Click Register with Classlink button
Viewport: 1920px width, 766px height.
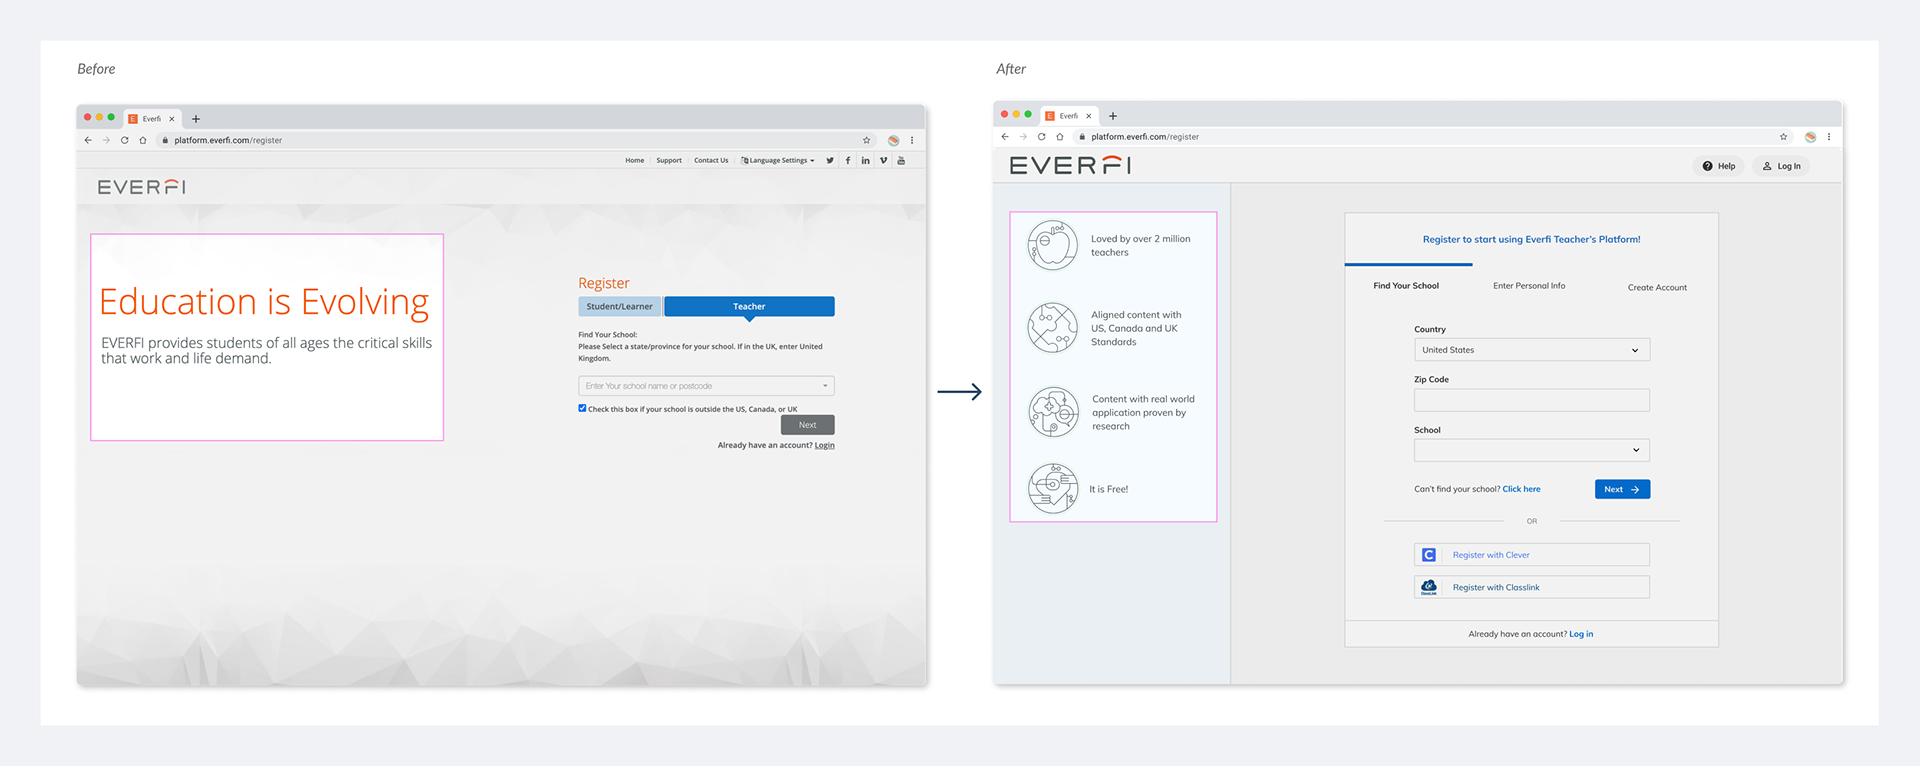point(1532,587)
